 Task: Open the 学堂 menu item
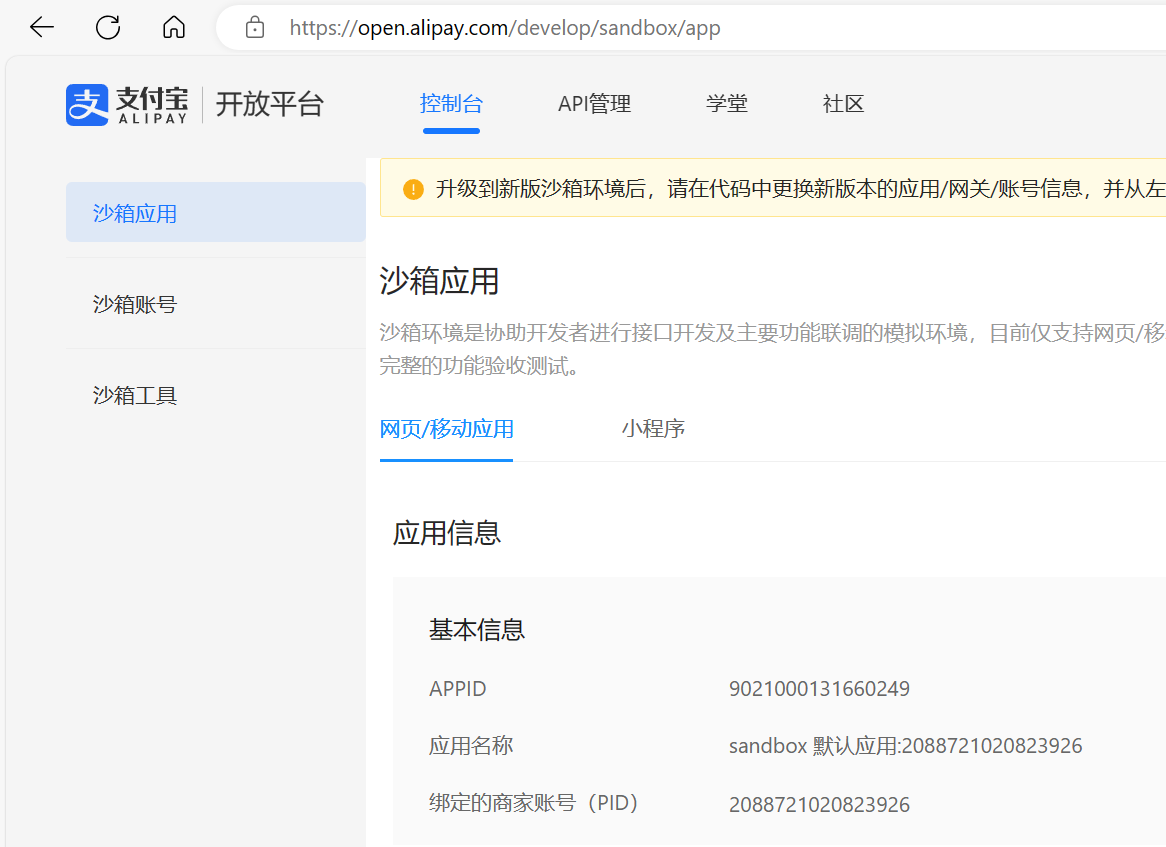click(x=727, y=103)
